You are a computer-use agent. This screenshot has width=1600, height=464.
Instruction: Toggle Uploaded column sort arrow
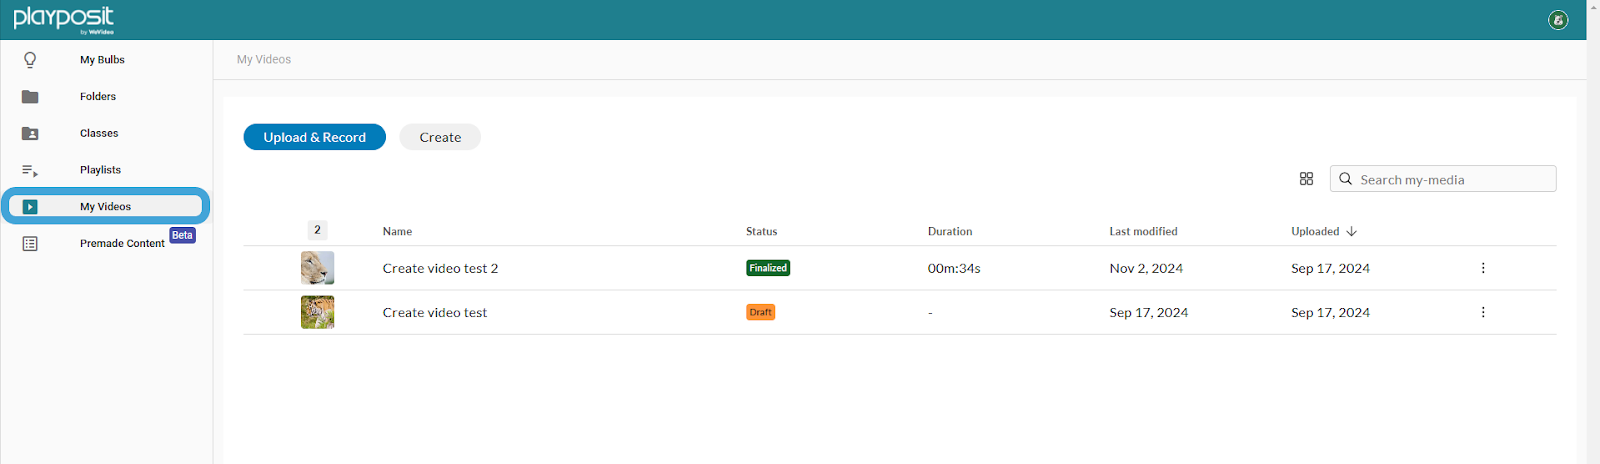click(x=1352, y=231)
